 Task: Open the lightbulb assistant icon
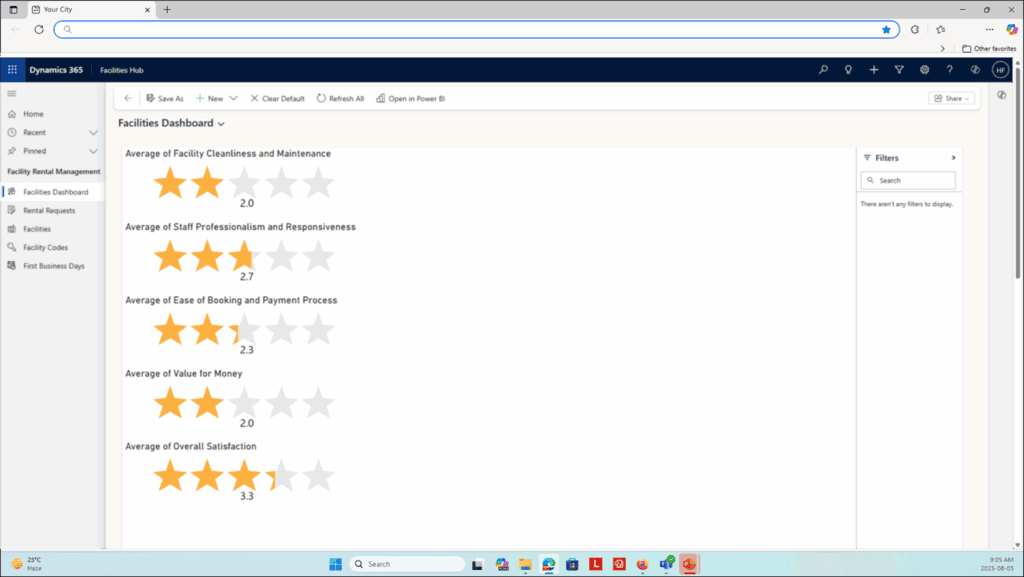tap(849, 70)
